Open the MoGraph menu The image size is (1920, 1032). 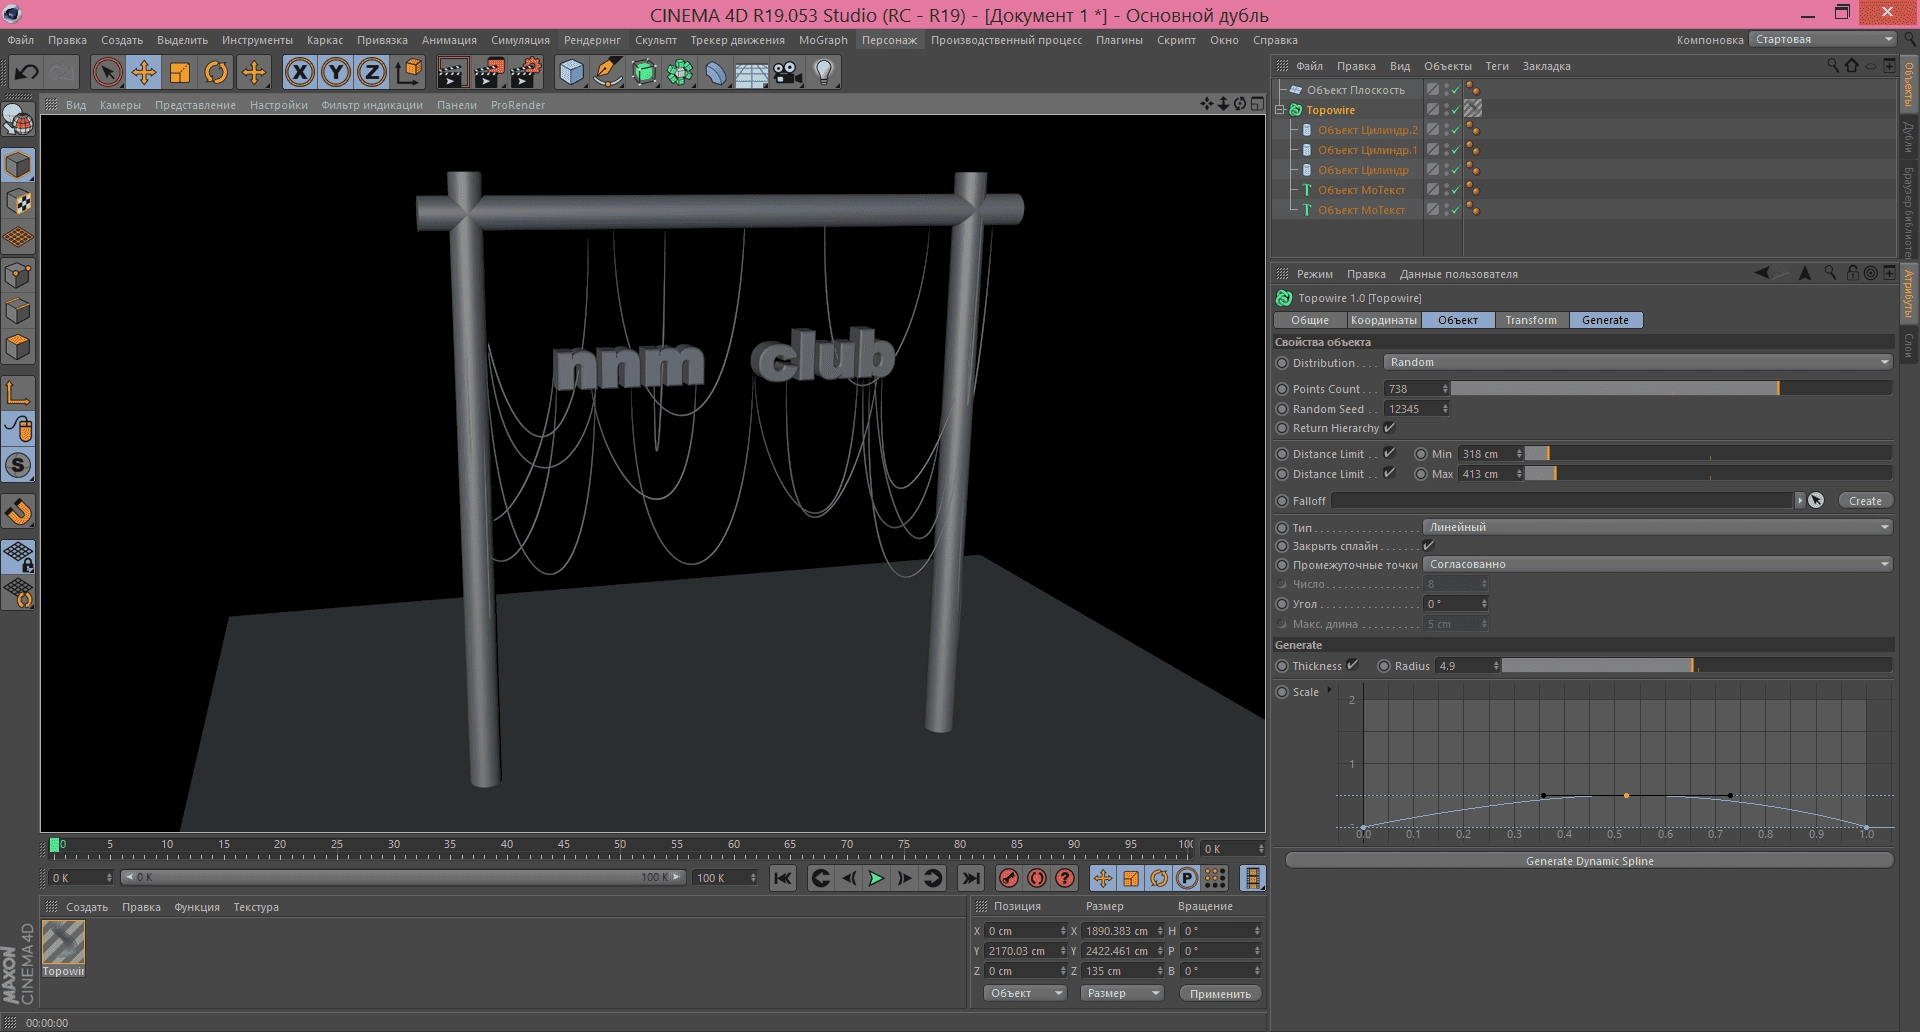(823, 40)
